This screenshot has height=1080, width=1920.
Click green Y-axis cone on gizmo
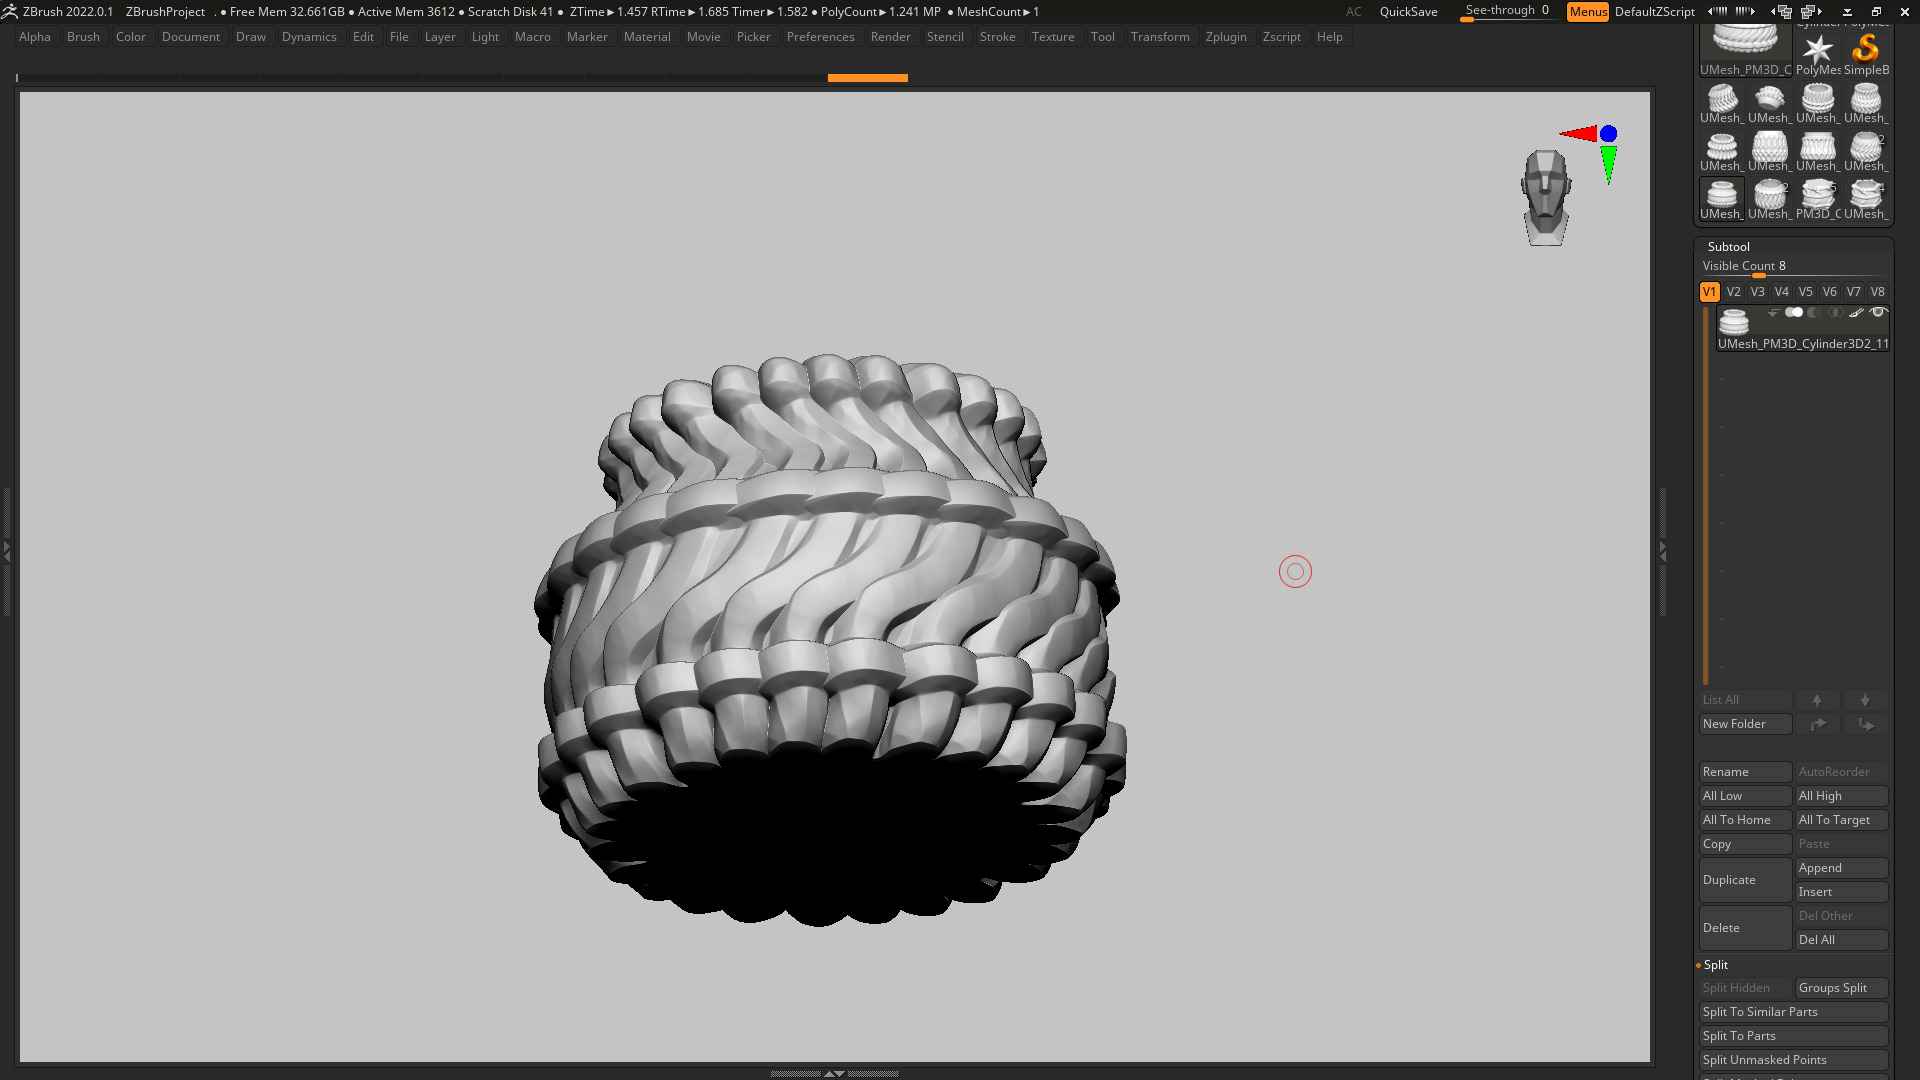(1608, 165)
